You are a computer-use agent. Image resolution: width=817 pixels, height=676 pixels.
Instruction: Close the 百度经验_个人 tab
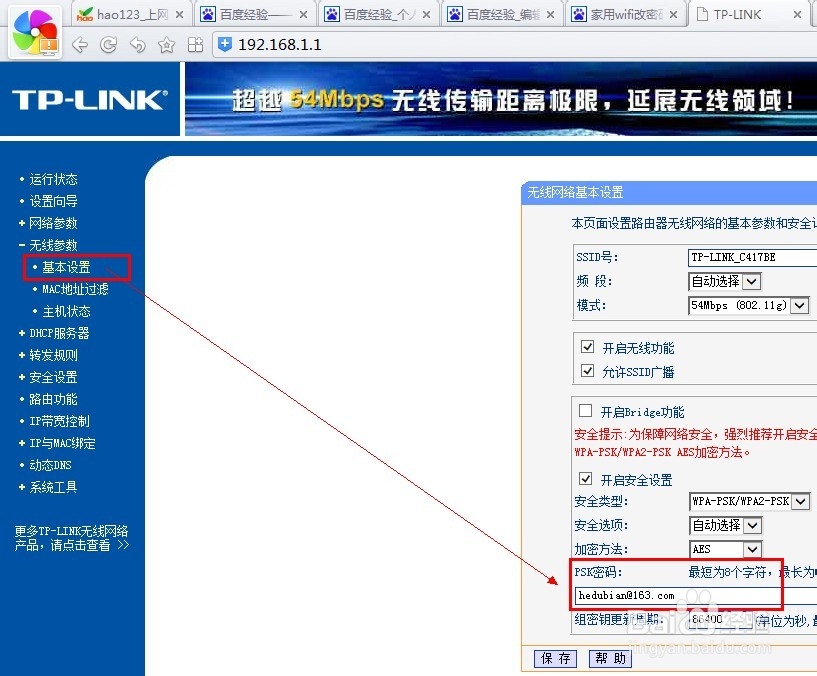[426, 15]
